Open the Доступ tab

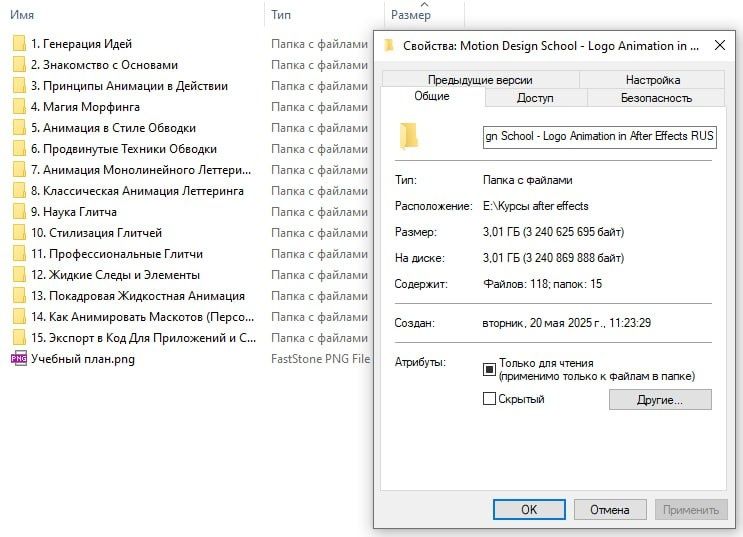[535, 98]
